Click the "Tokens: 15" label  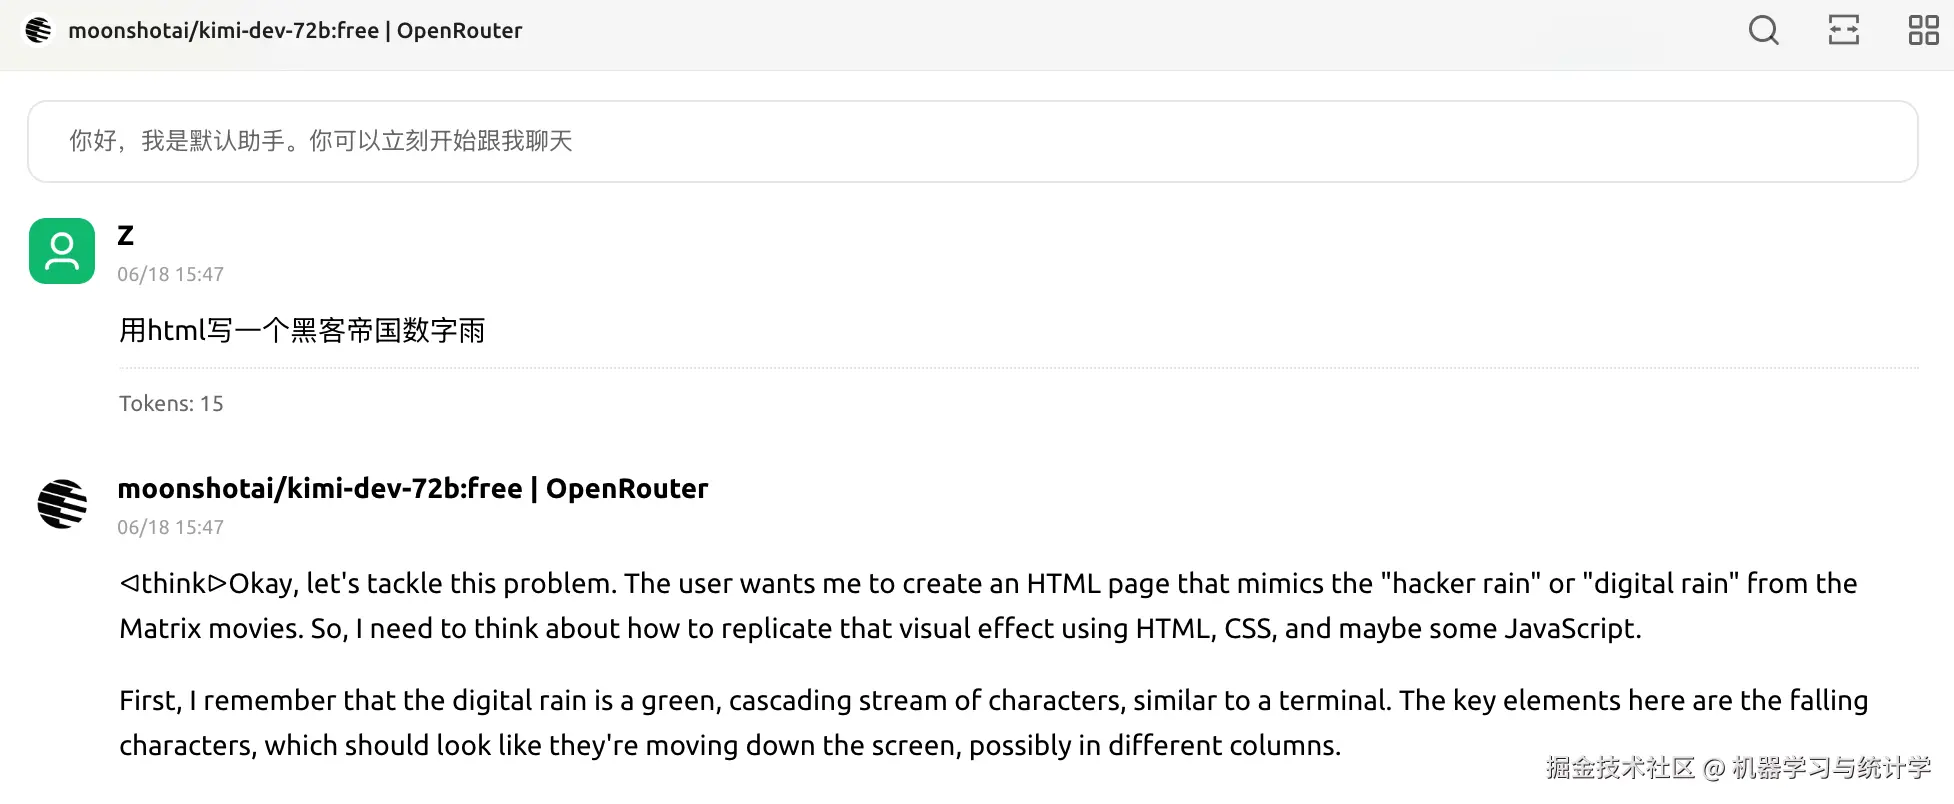click(171, 403)
